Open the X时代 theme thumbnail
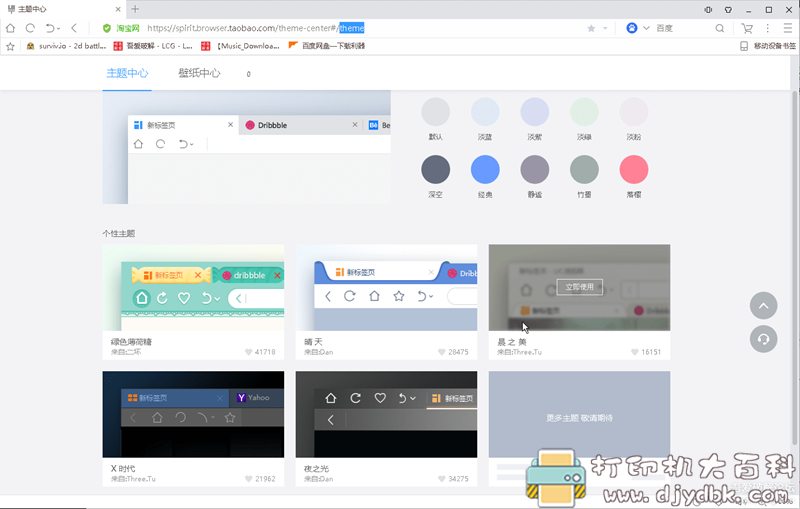Screen dimensions: 800x509 pyautogui.click(x=193, y=414)
